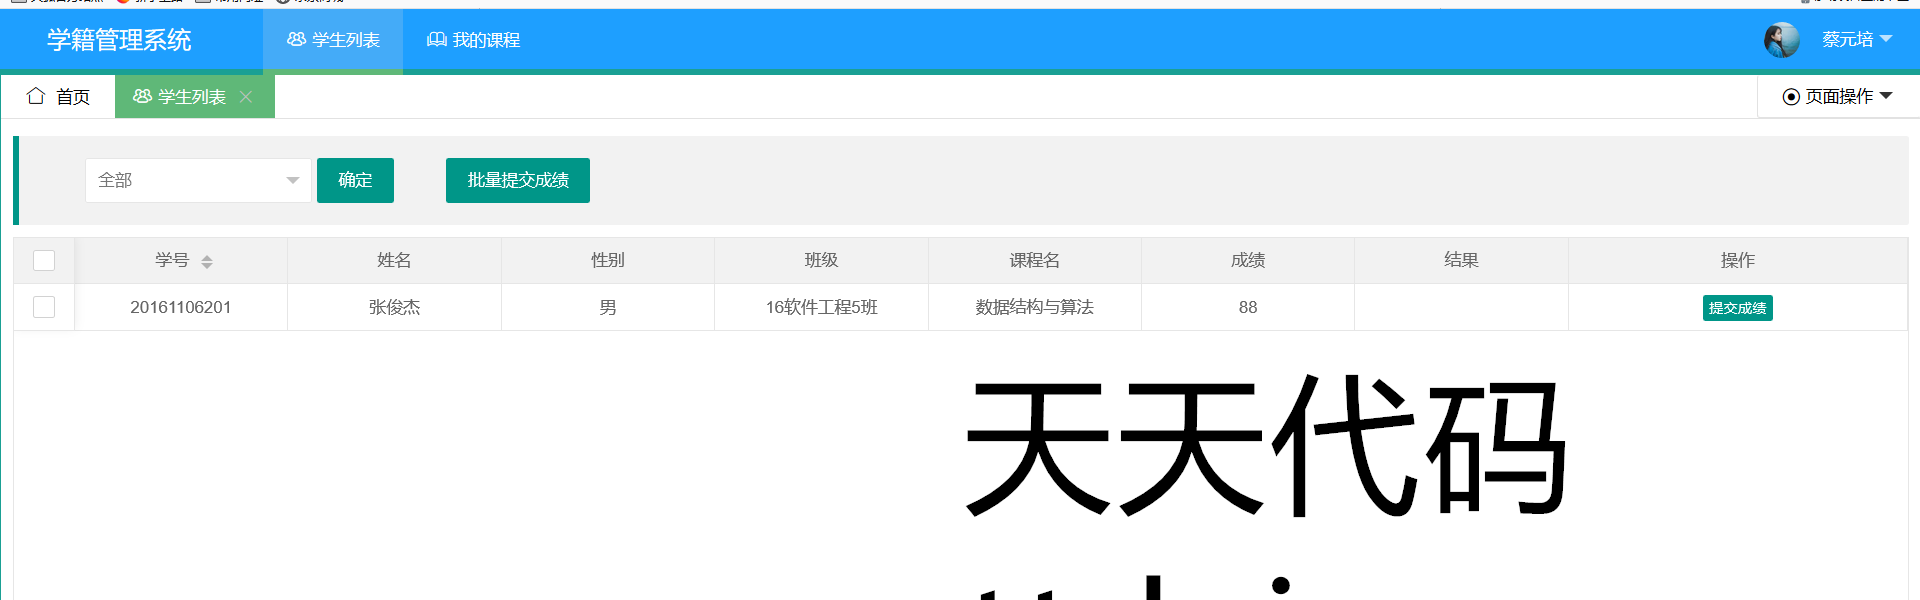
Task: Click the 确定 button
Action: coord(355,180)
